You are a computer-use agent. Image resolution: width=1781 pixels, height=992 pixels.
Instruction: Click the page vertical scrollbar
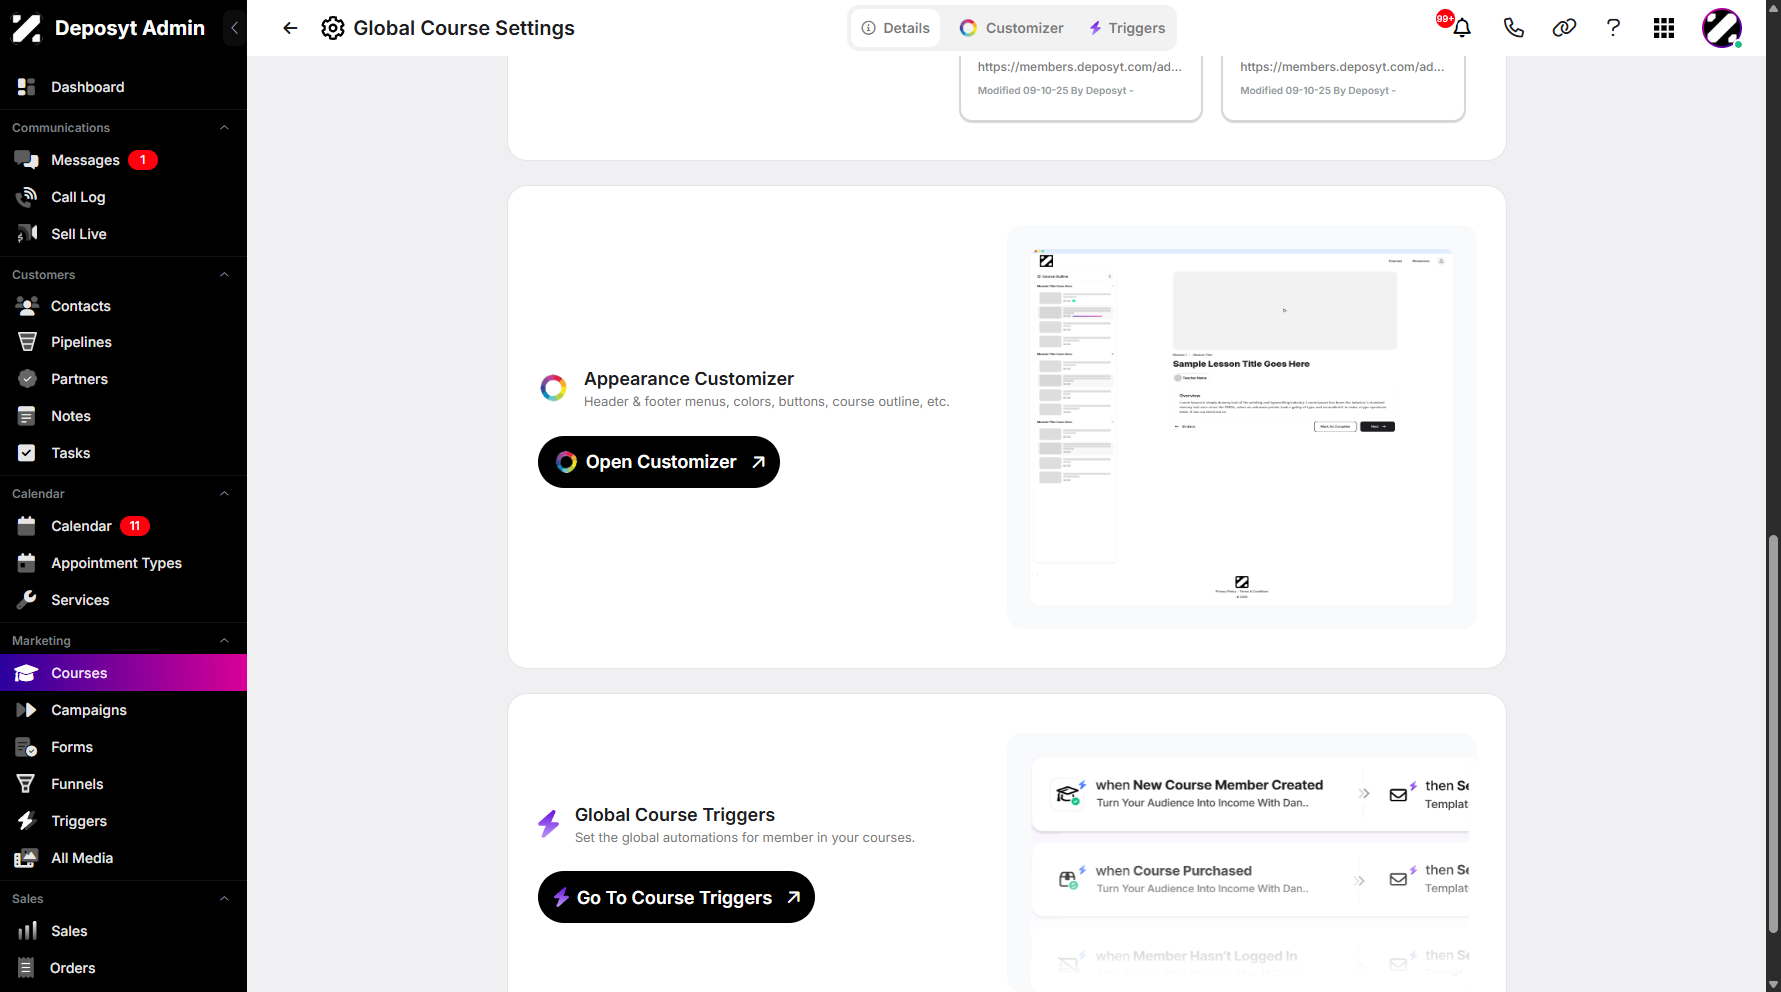[1773, 735]
